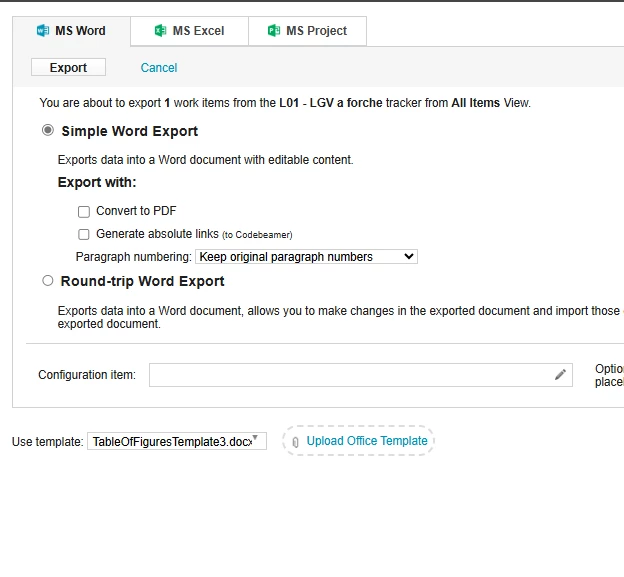The image size is (624, 577).
Task: Click the Project icon on the third tab
Action: (x=274, y=31)
